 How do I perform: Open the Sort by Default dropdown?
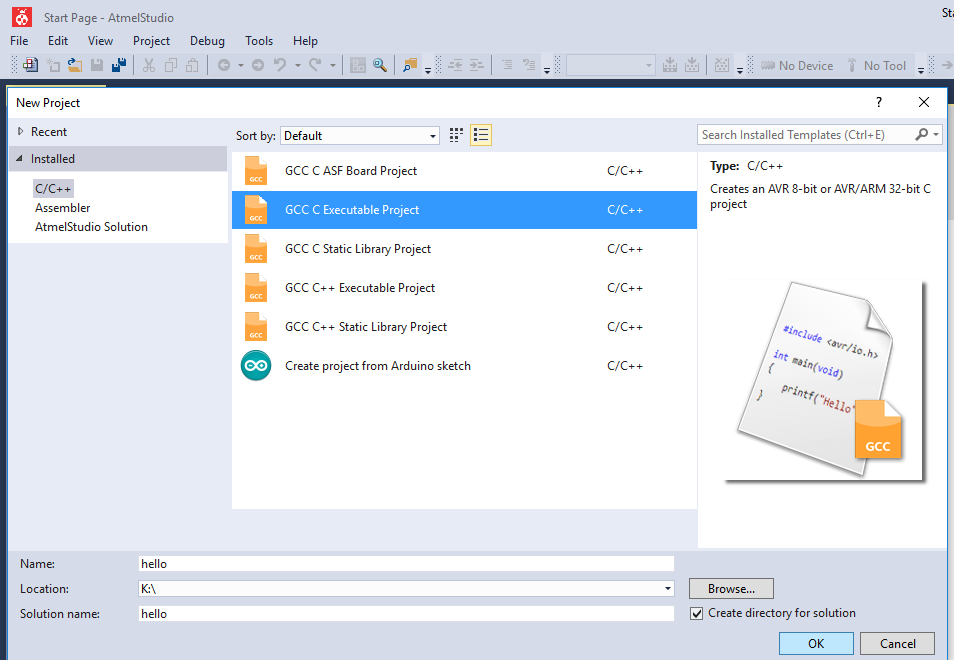tap(360, 136)
